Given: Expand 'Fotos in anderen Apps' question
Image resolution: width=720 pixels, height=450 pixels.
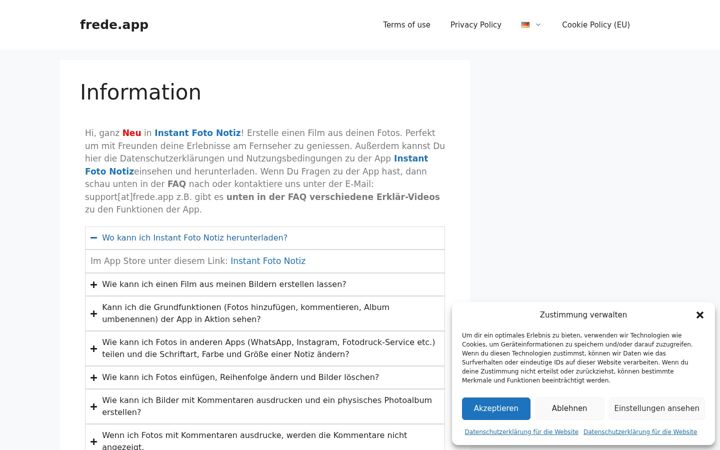Looking at the screenshot, I should point(264,348).
